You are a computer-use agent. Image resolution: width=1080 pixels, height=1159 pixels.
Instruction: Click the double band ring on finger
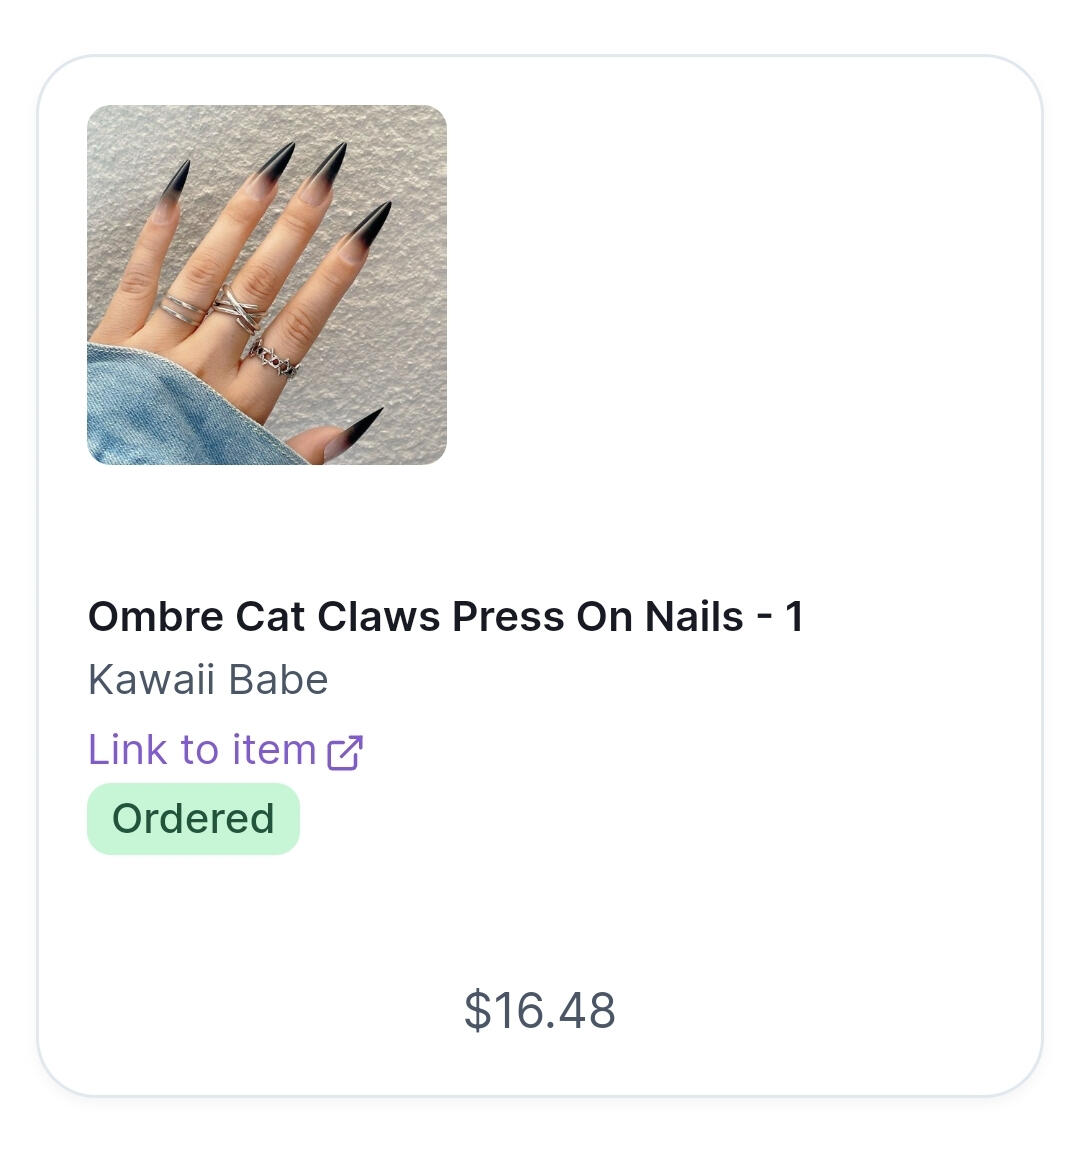coord(183,309)
